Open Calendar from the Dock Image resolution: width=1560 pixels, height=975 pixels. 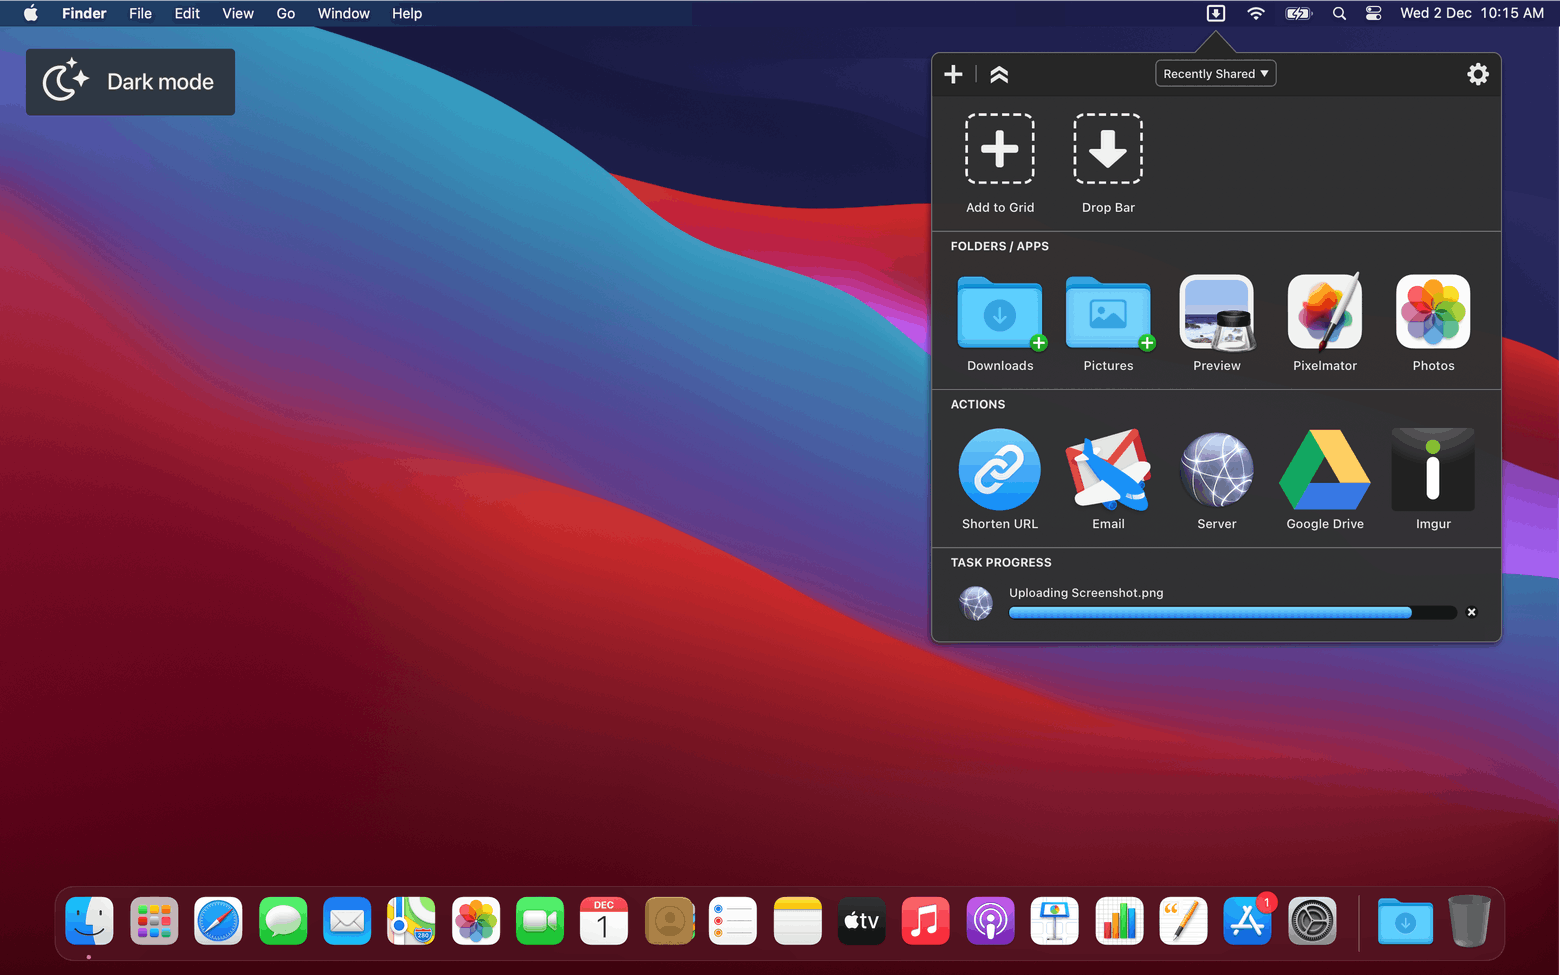point(604,921)
